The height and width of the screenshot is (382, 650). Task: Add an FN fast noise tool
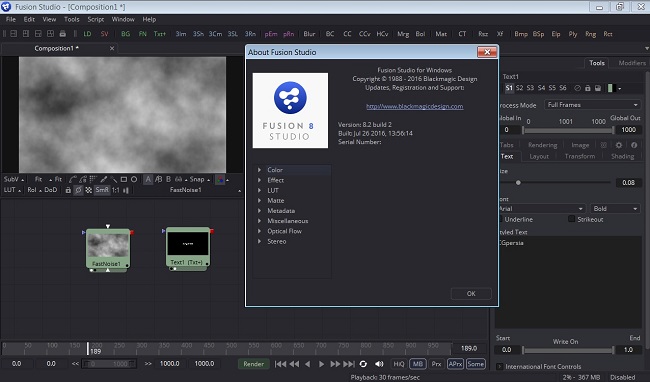143,34
